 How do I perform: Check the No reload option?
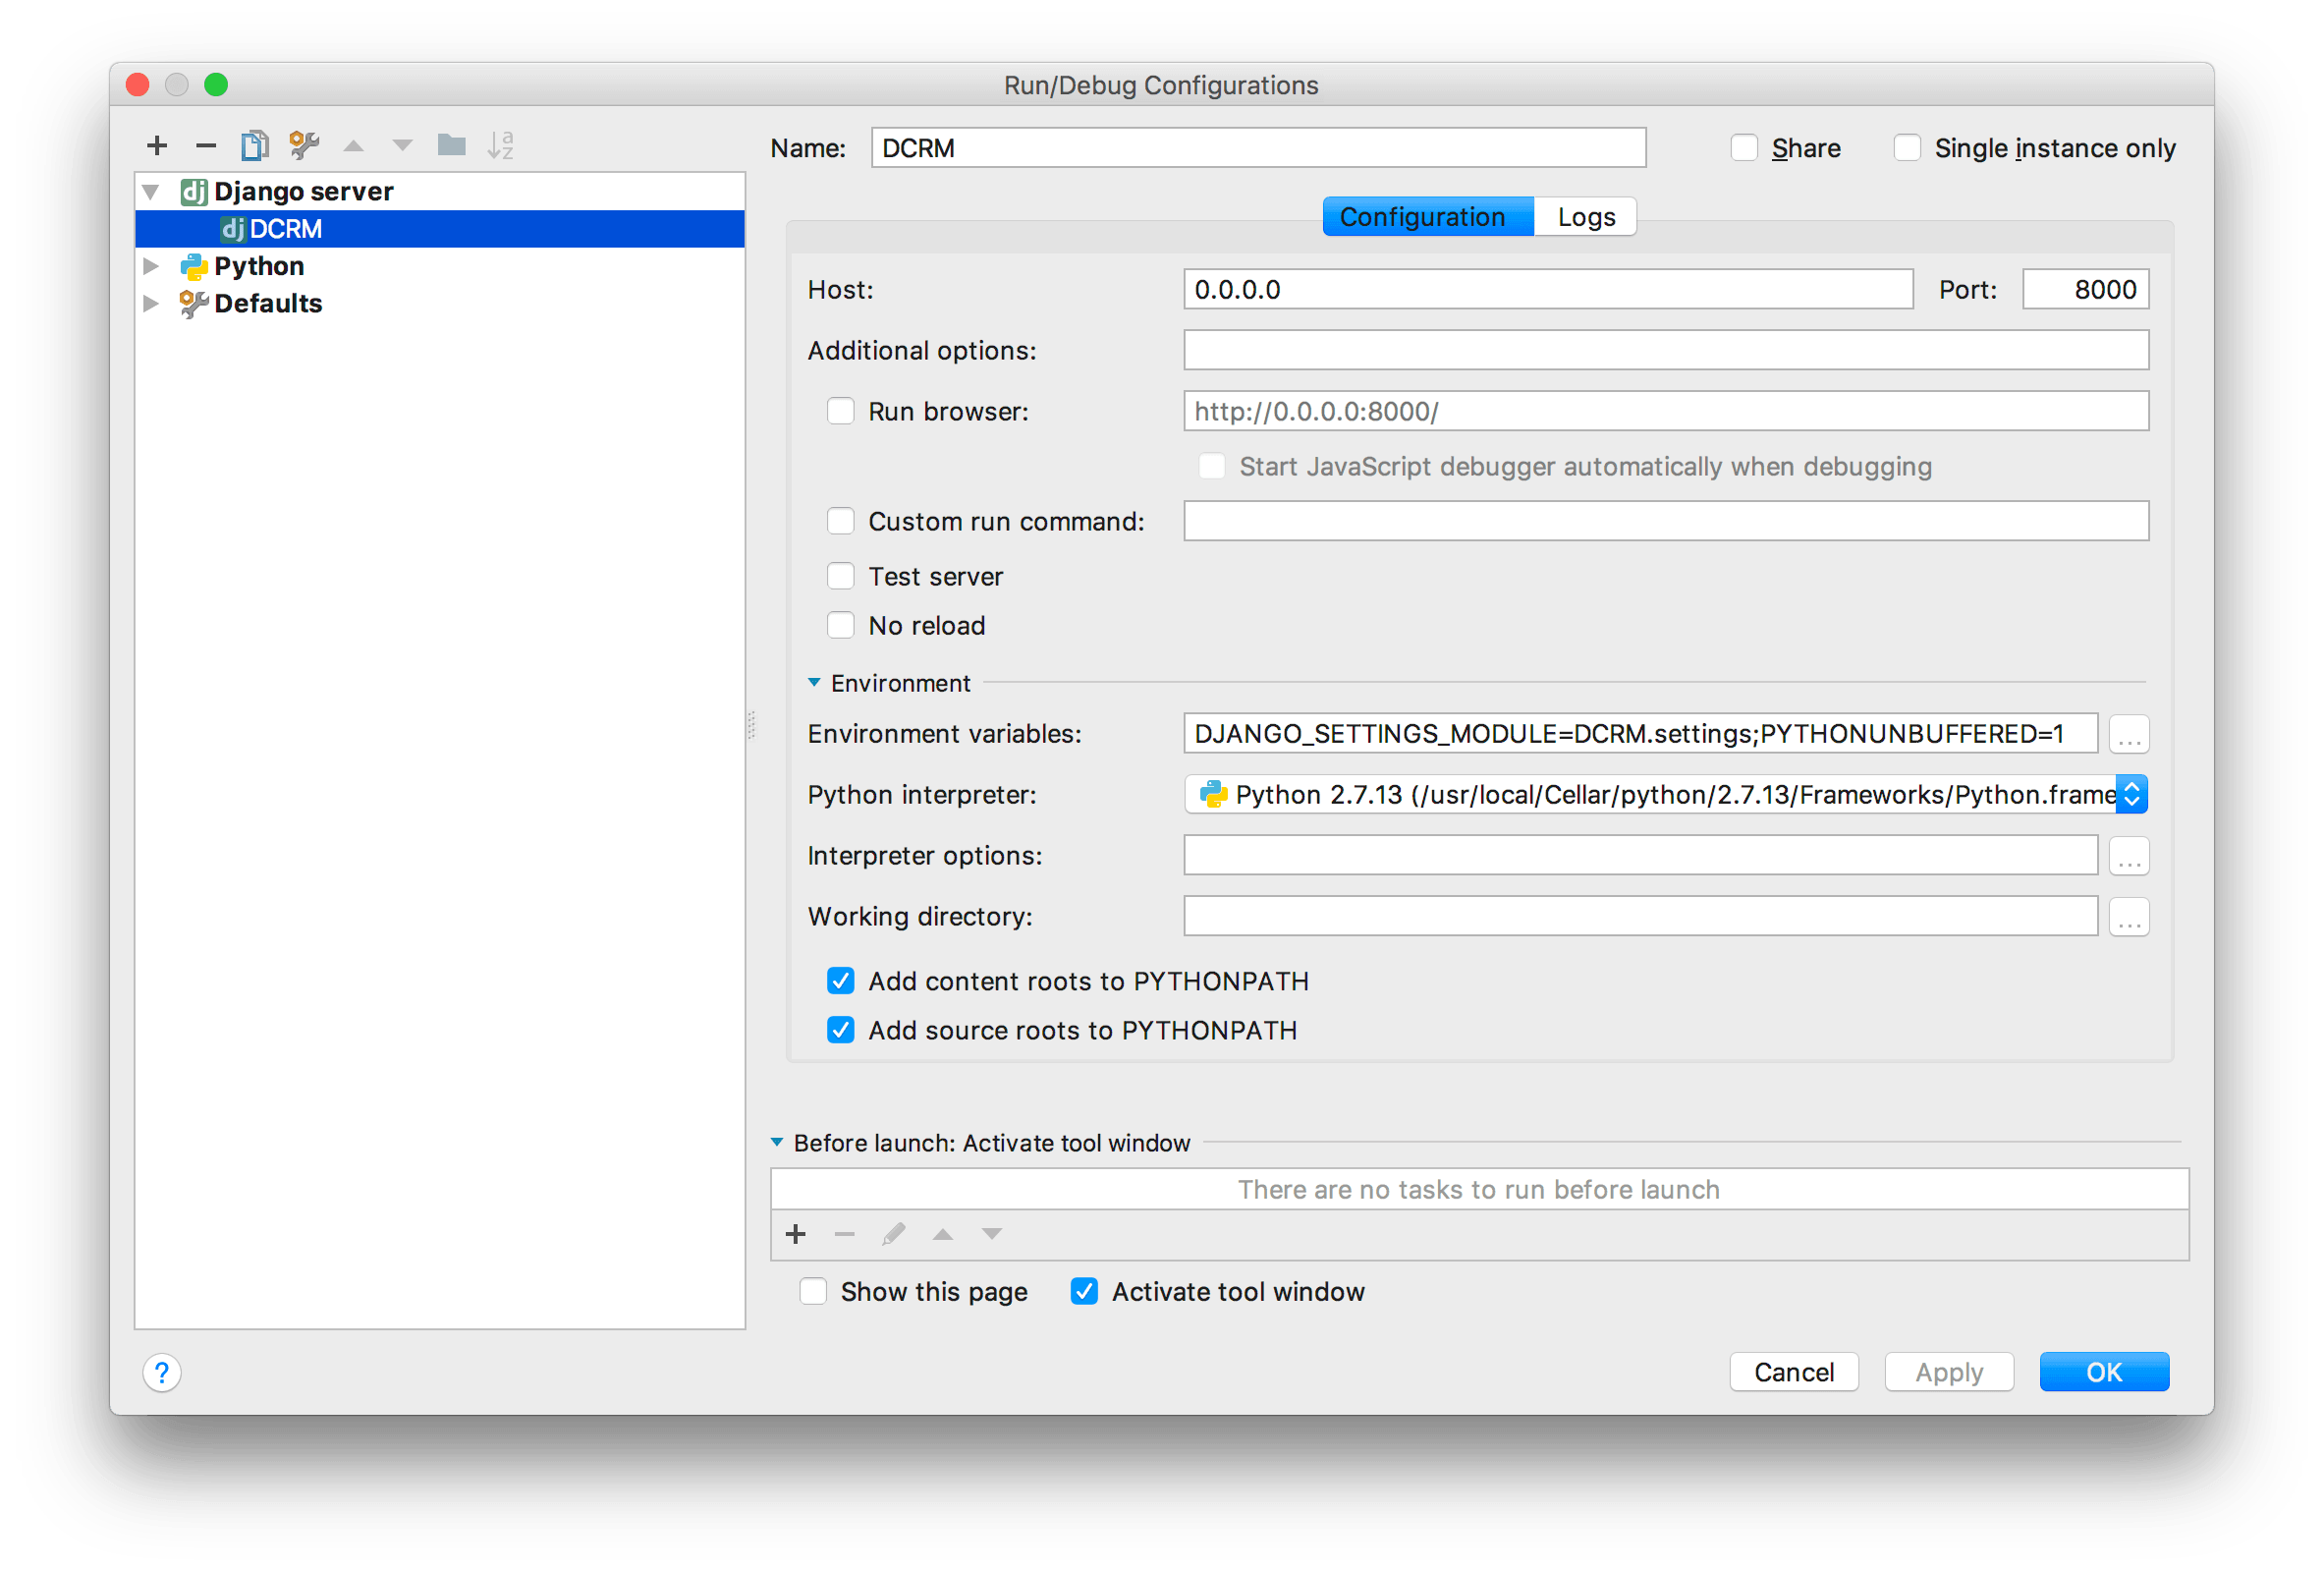[841, 625]
